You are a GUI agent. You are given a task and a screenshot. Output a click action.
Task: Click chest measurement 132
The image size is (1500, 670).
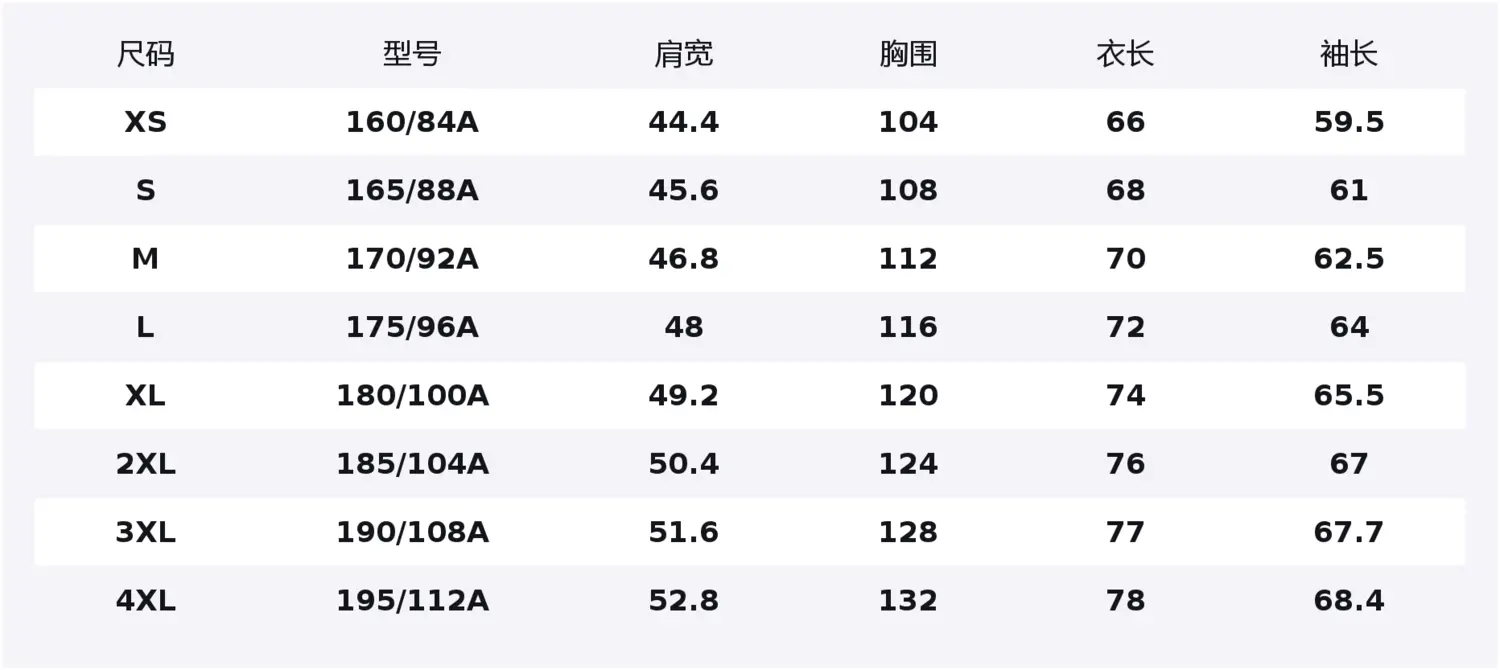(908, 601)
